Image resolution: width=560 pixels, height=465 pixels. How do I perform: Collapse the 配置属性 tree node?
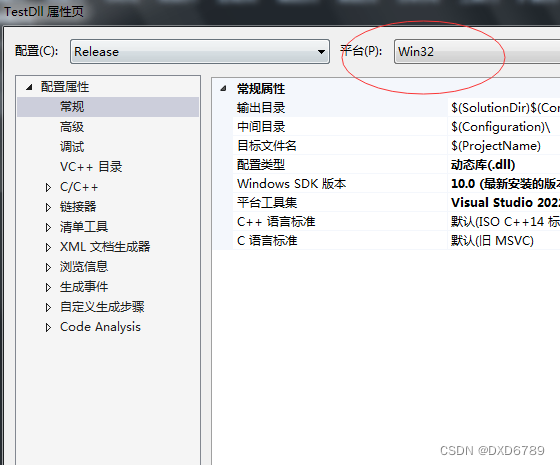tap(29, 87)
